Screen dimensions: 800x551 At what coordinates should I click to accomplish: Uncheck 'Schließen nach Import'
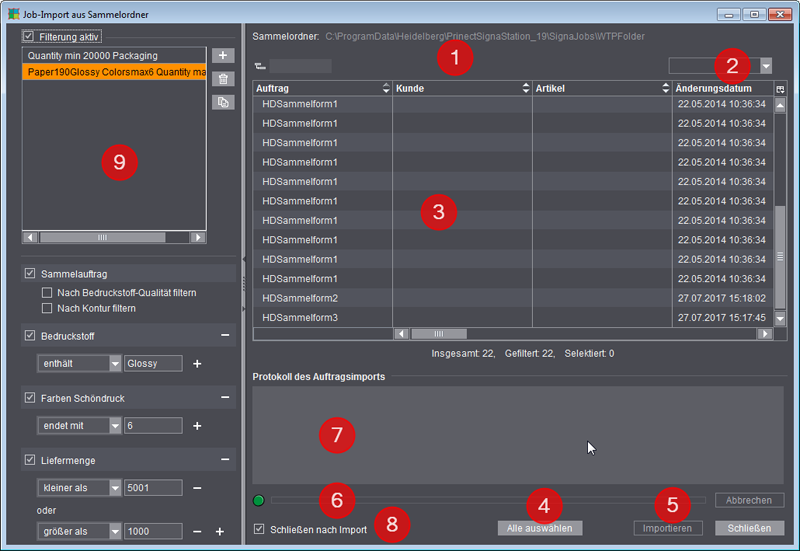(259, 529)
